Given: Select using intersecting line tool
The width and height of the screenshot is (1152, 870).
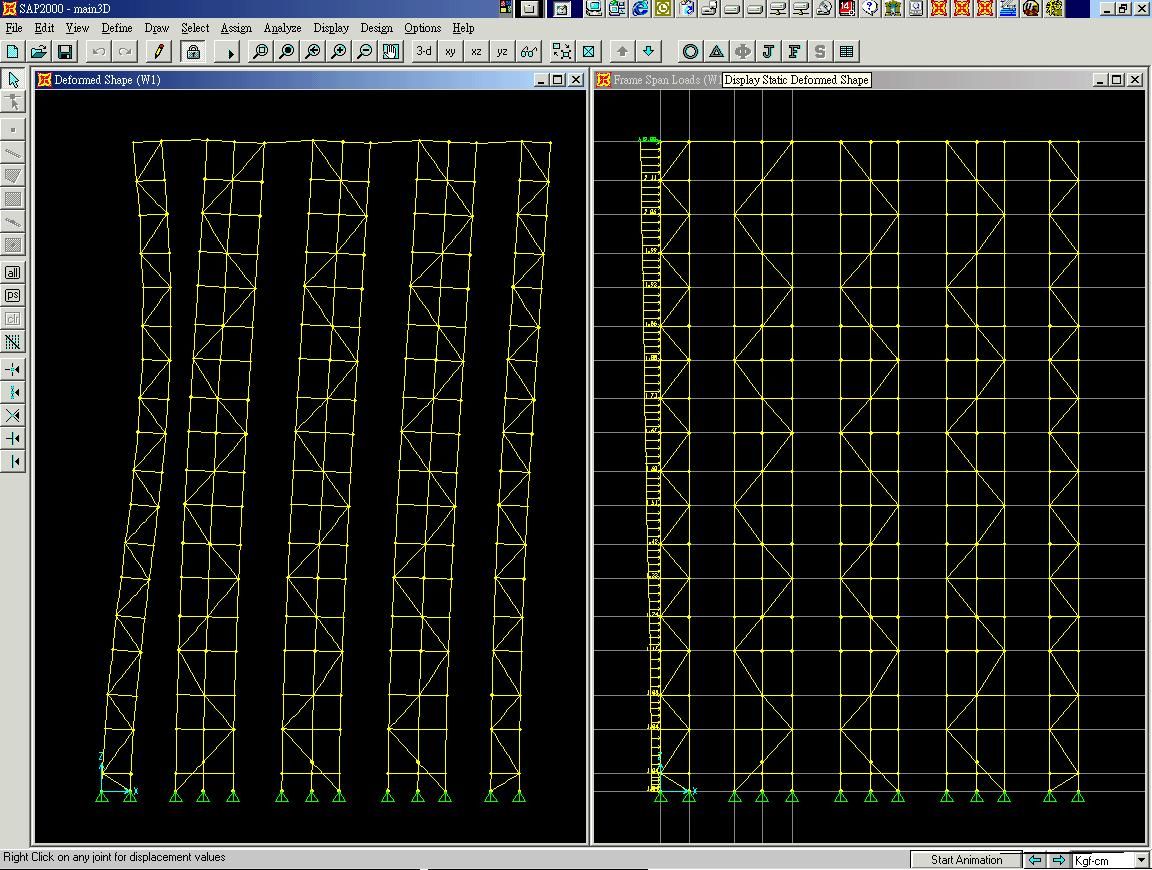Looking at the screenshot, I should click(x=12, y=342).
